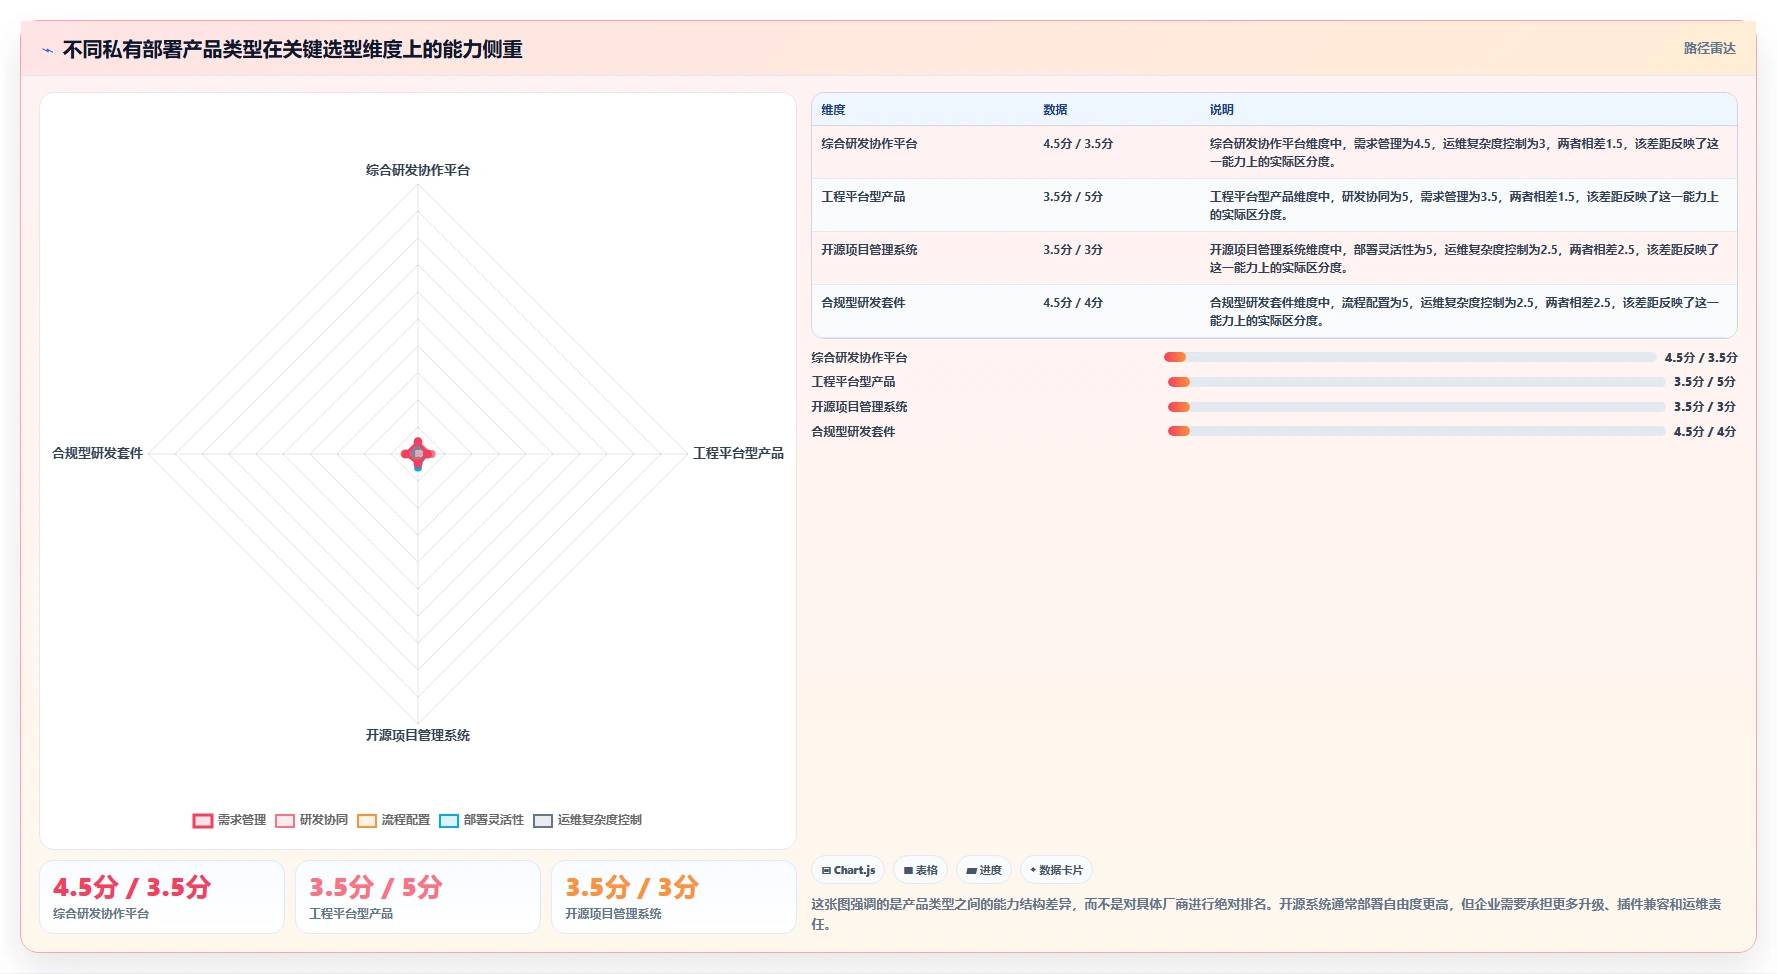Click table cell value 3.5分 / 3分
Viewport: 1777px width, 974px height.
1073,250
